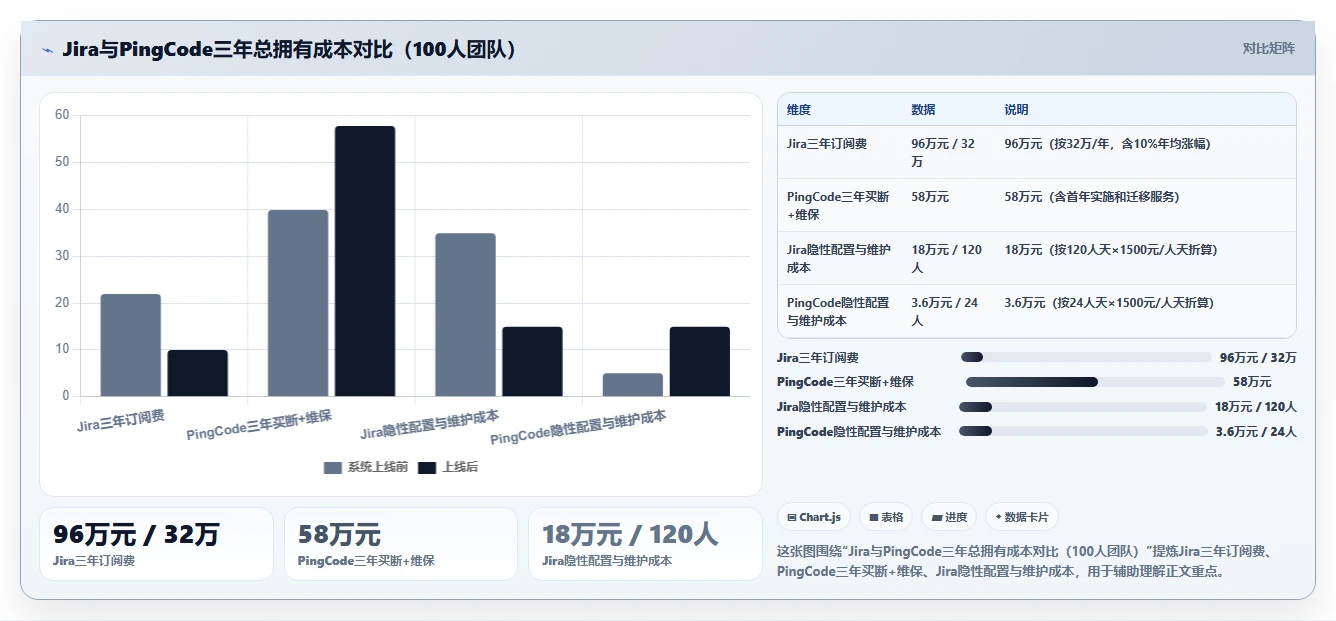Select the 数据卡片 chip
Image resolution: width=1336 pixels, height=621 pixels.
(1021, 517)
